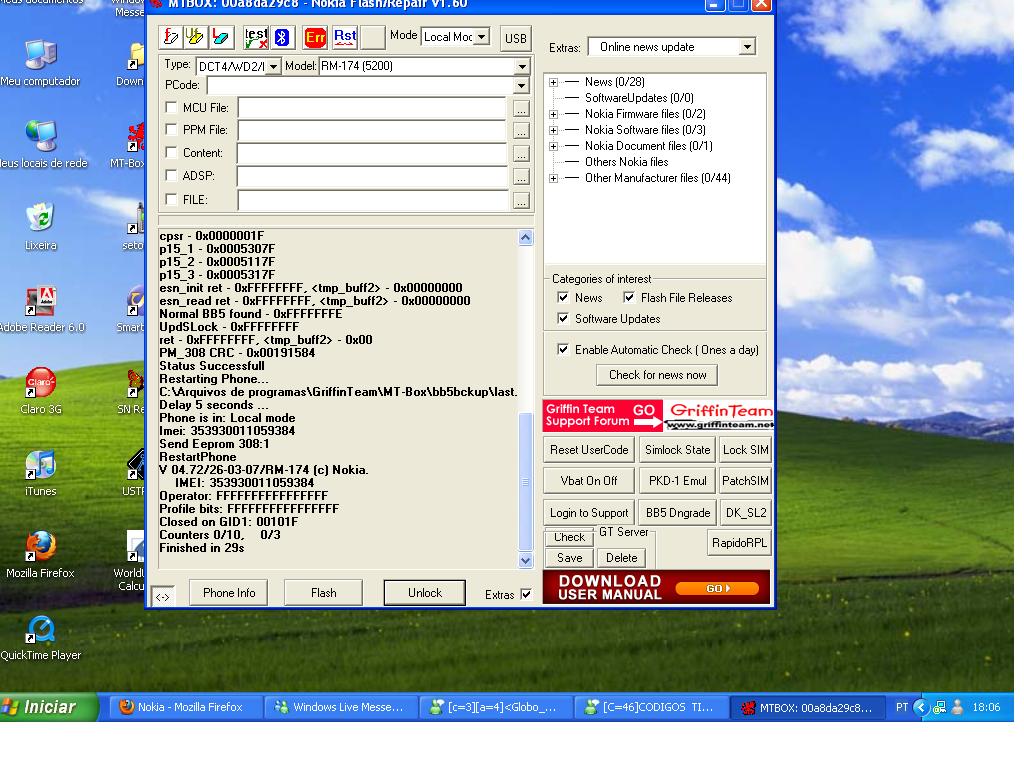This screenshot has height=768, width=1024.
Task: Open the Mozilla Firefox desktop shortcut
Action: (x=40, y=554)
